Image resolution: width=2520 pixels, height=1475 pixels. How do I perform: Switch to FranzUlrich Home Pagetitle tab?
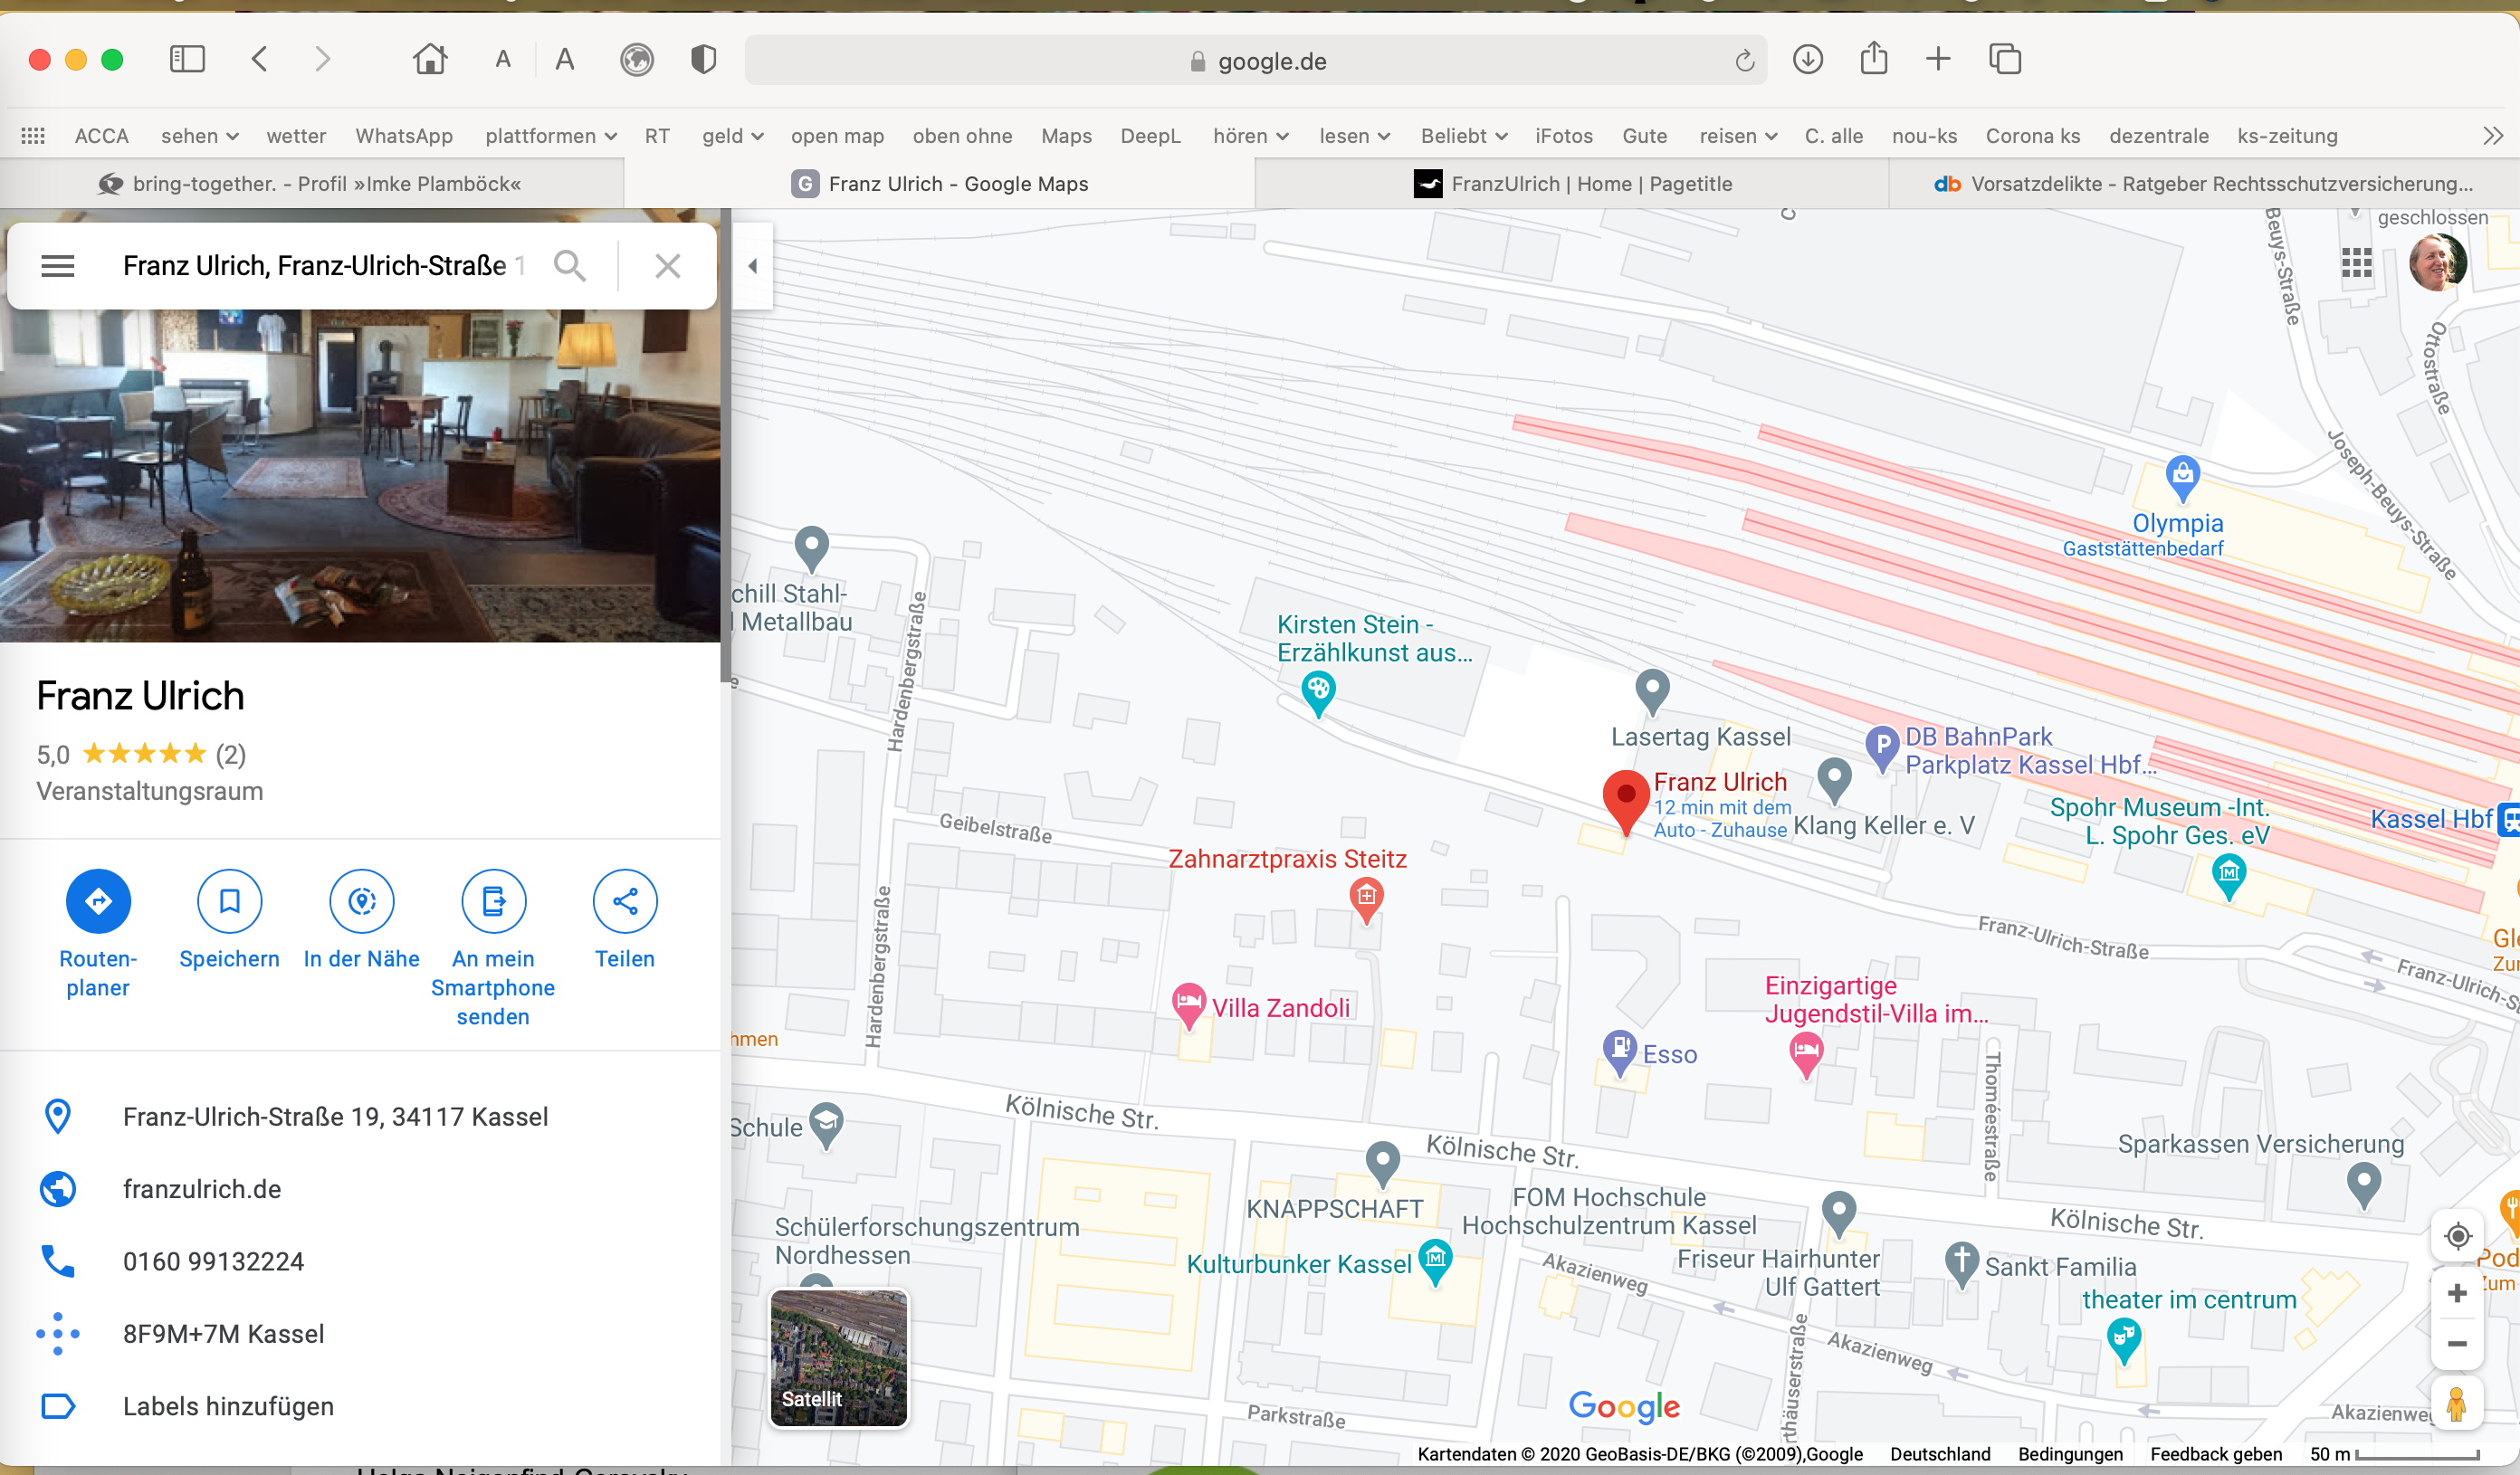[1572, 184]
